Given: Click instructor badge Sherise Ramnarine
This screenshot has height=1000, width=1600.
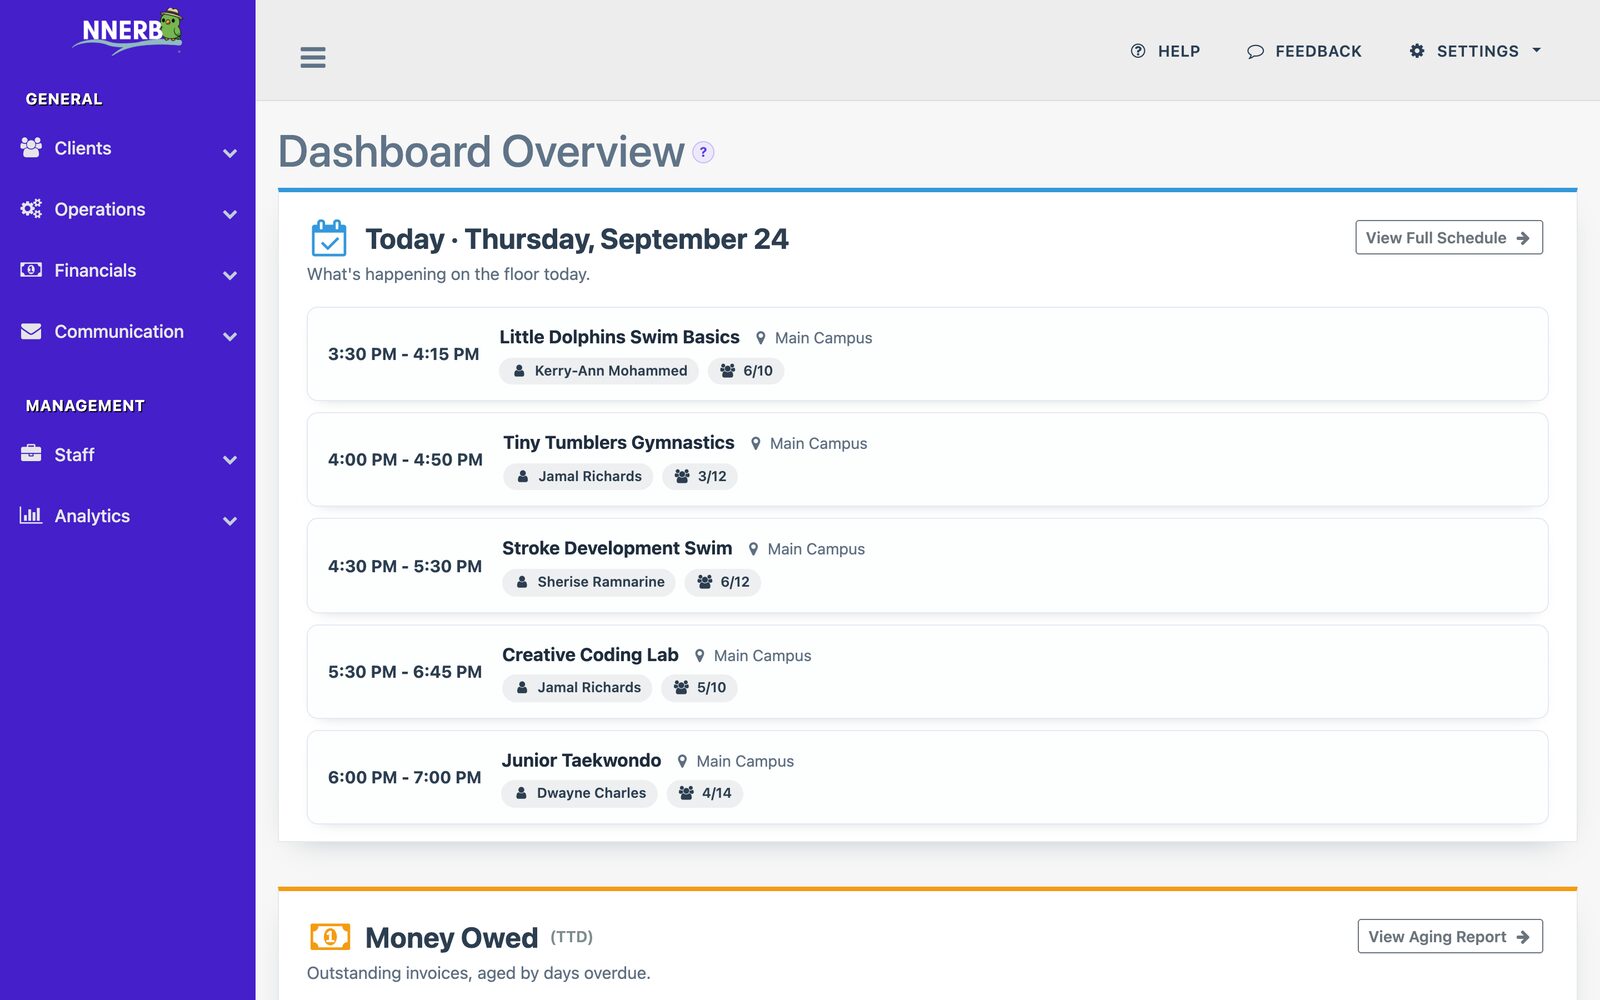Looking at the screenshot, I should point(589,582).
